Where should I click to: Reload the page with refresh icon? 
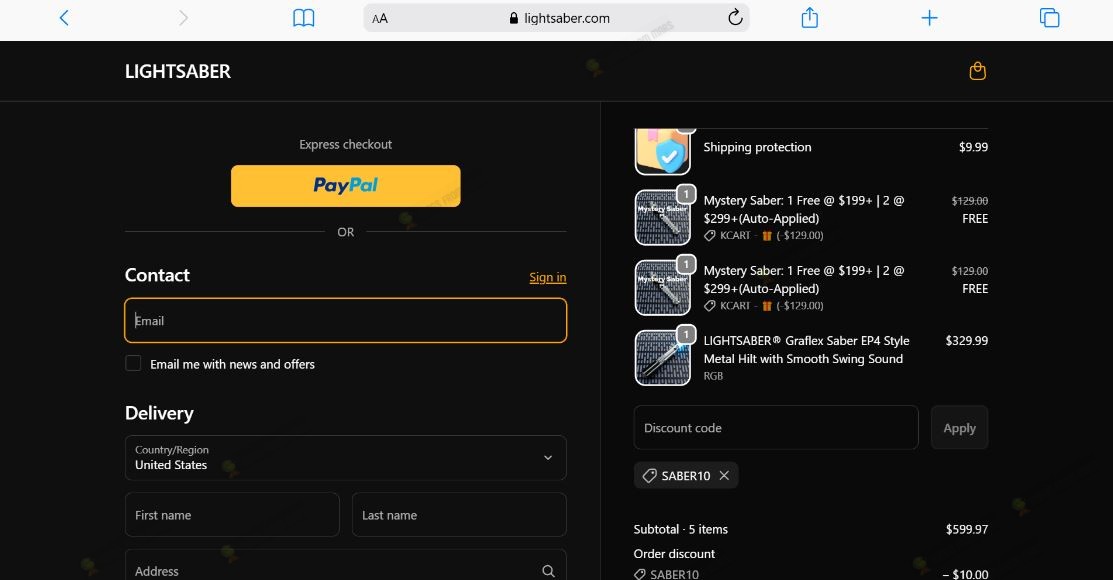point(735,18)
